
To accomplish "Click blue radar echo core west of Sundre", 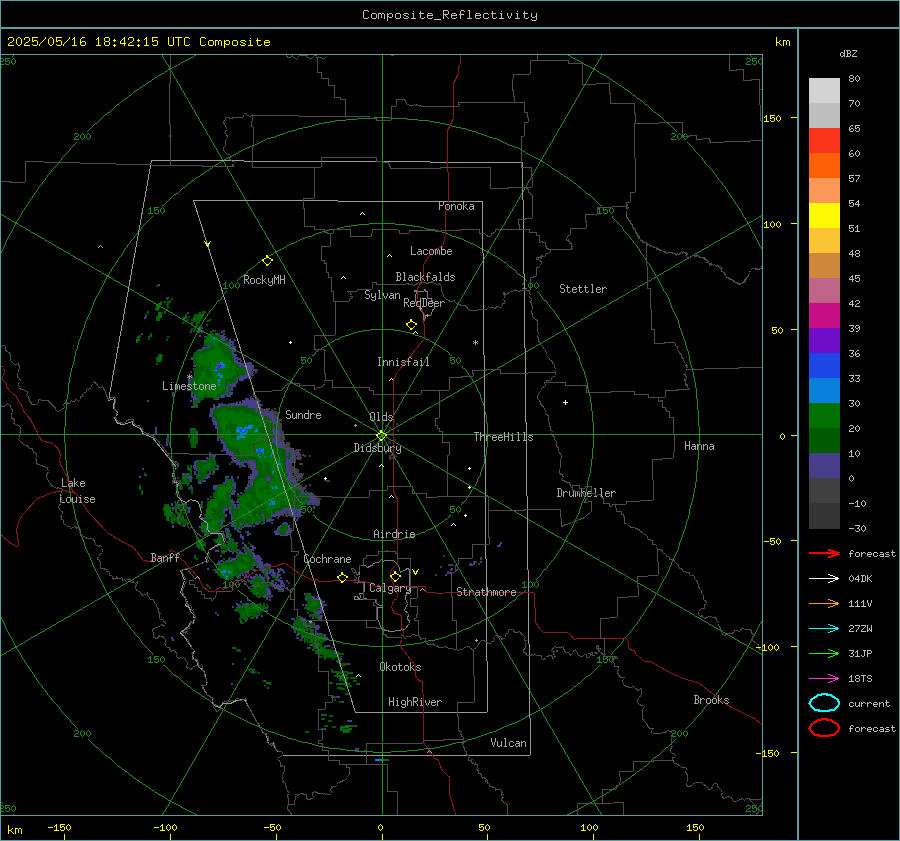I will pyautogui.click(x=244, y=430).
